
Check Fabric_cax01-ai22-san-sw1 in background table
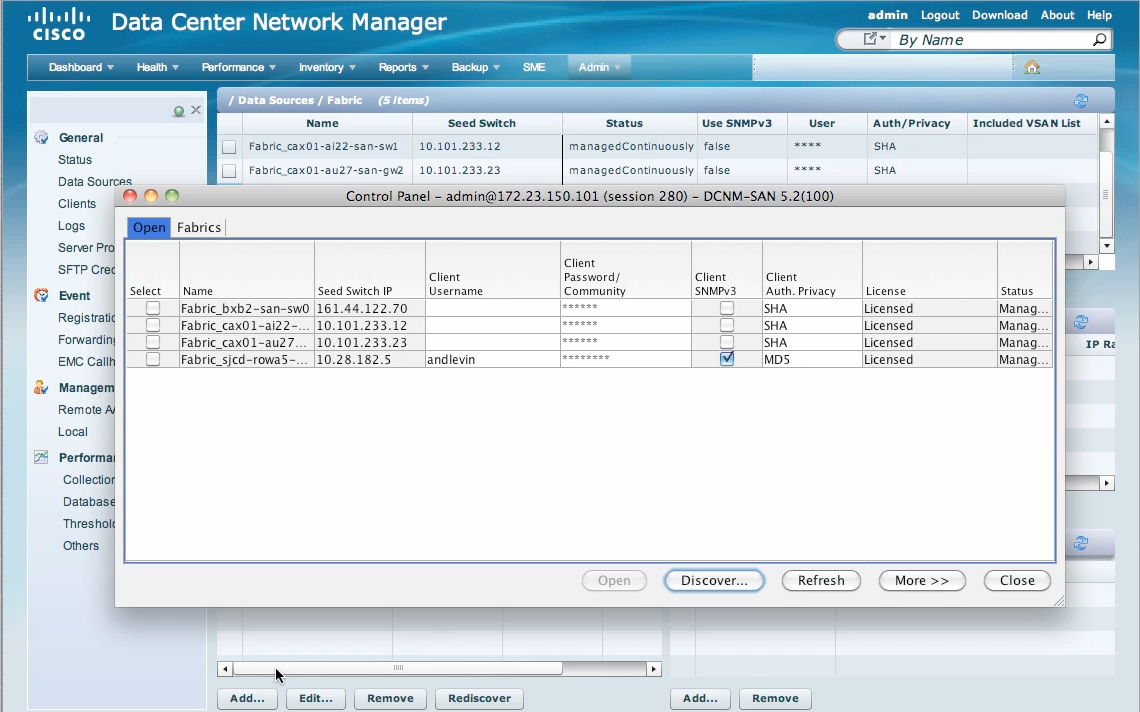229,147
